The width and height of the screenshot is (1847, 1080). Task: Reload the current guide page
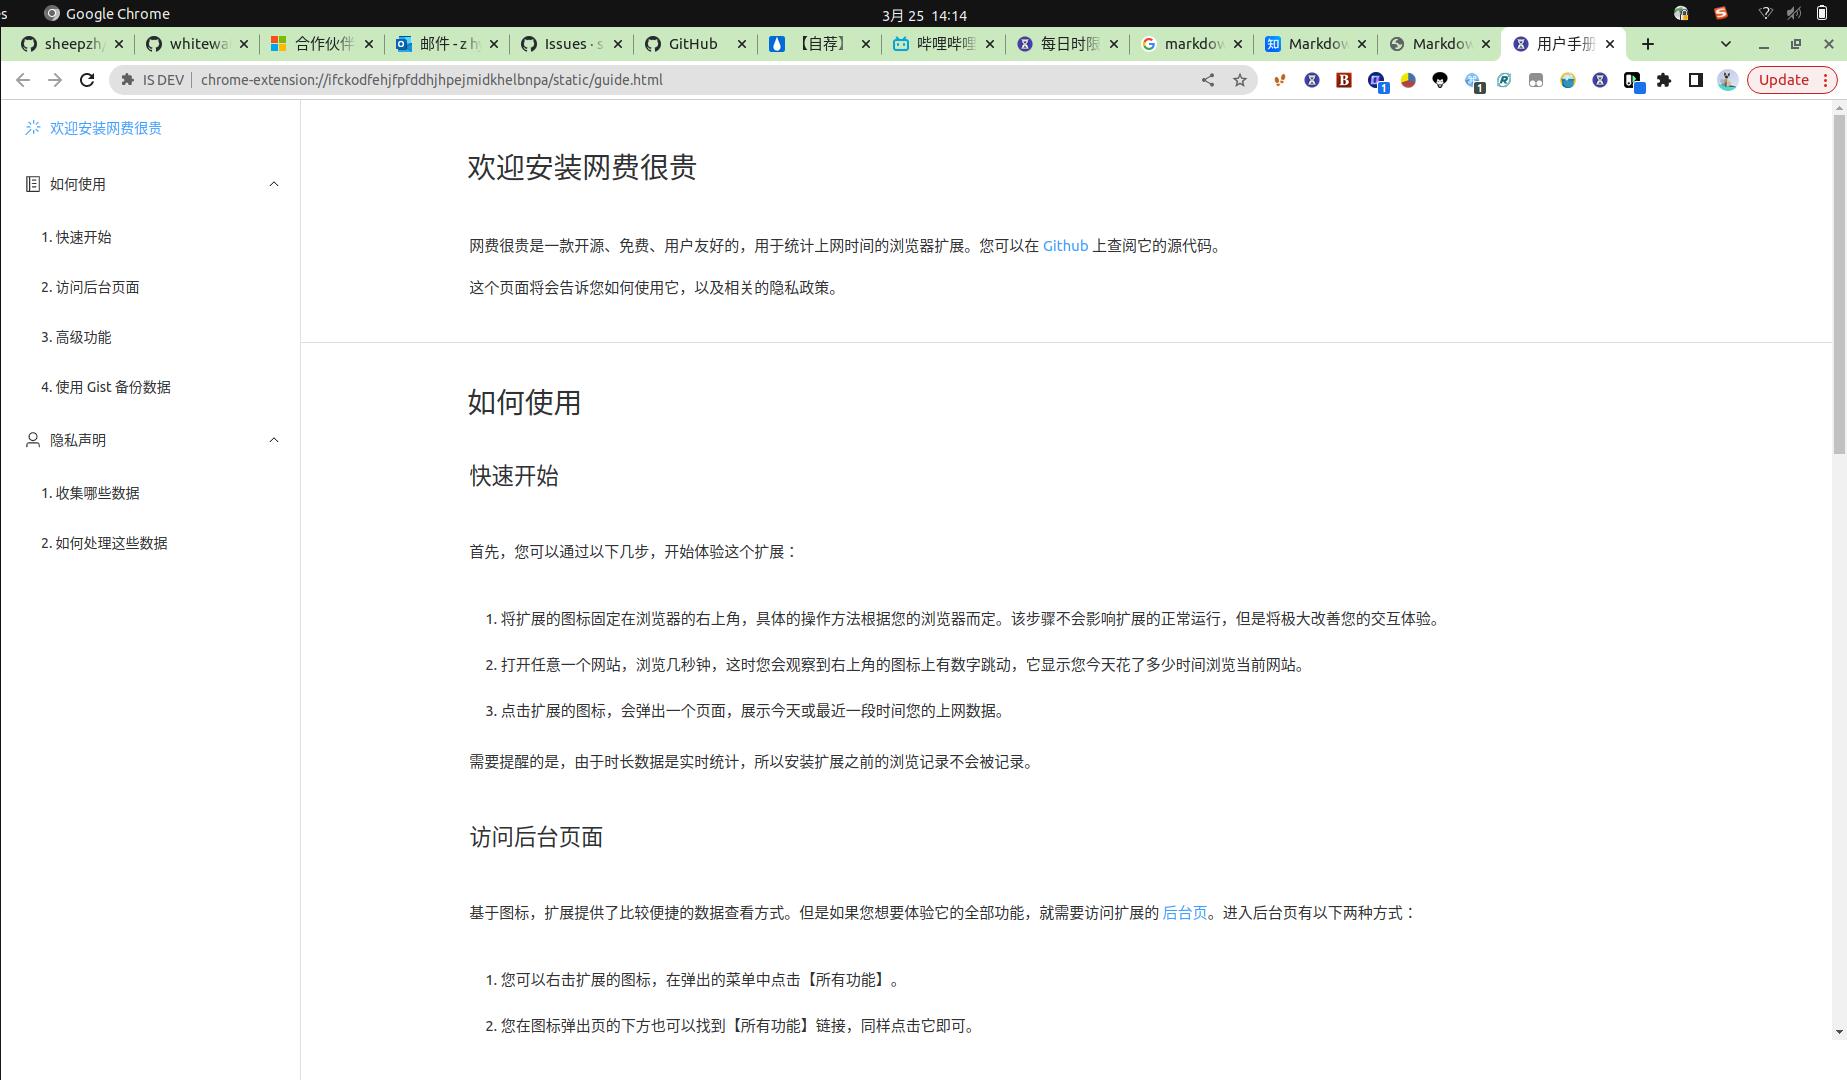pyautogui.click(x=87, y=80)
